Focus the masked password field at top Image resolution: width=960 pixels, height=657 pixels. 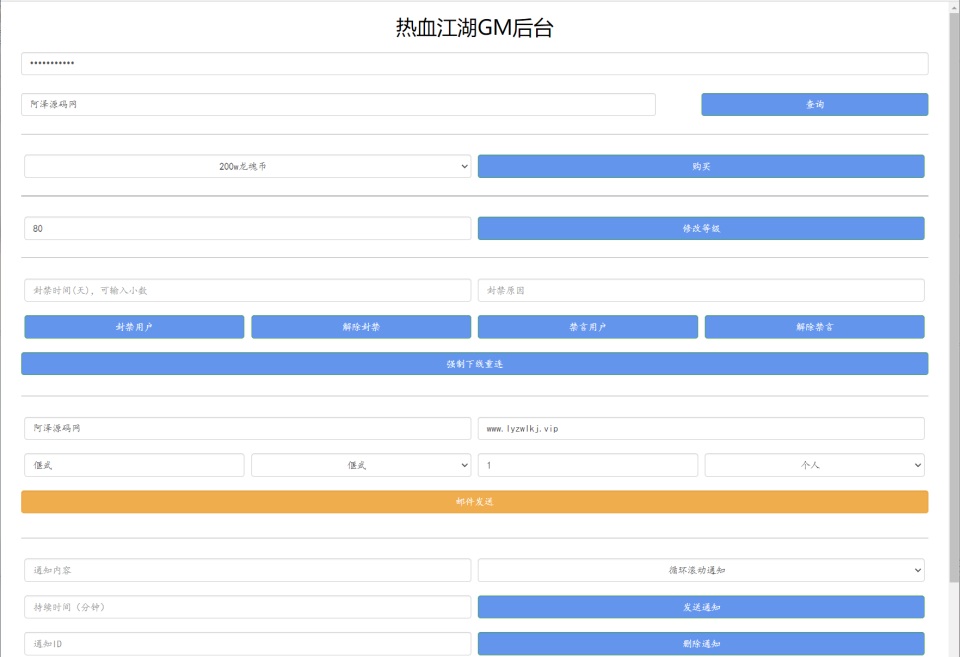(x=474, y=64)
